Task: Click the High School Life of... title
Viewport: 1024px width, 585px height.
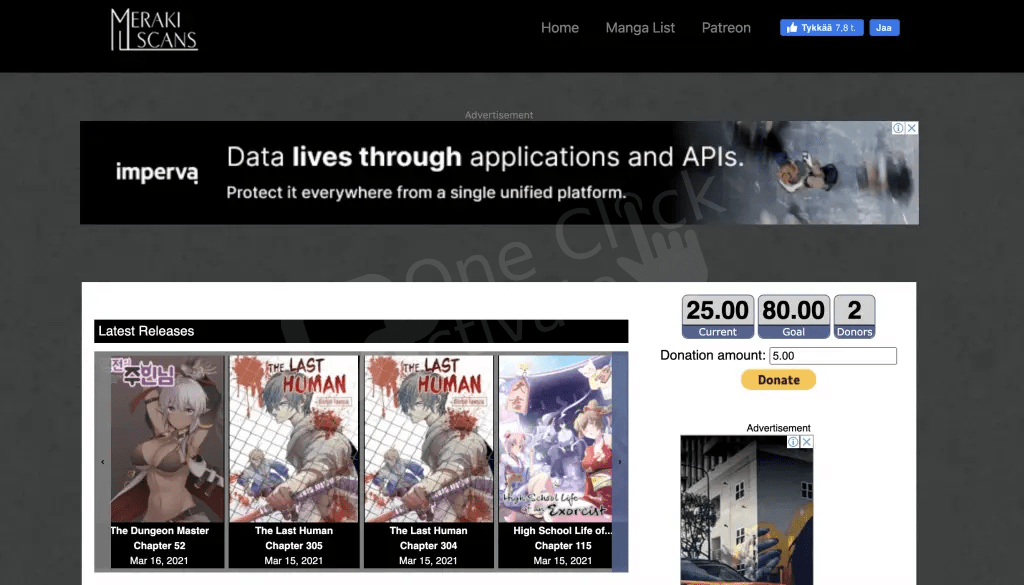Action: tap(562, 530)
